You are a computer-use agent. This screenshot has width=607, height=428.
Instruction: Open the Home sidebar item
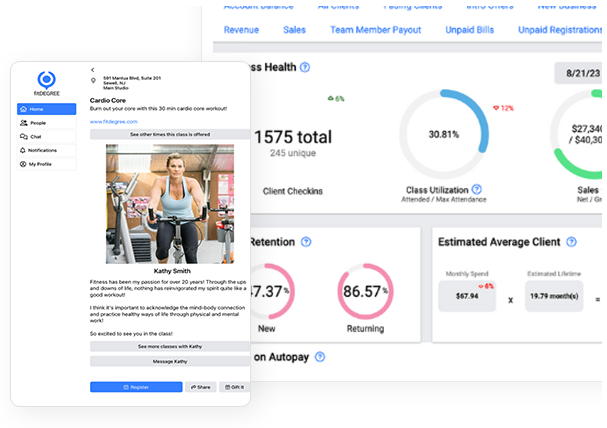(46, 109)
